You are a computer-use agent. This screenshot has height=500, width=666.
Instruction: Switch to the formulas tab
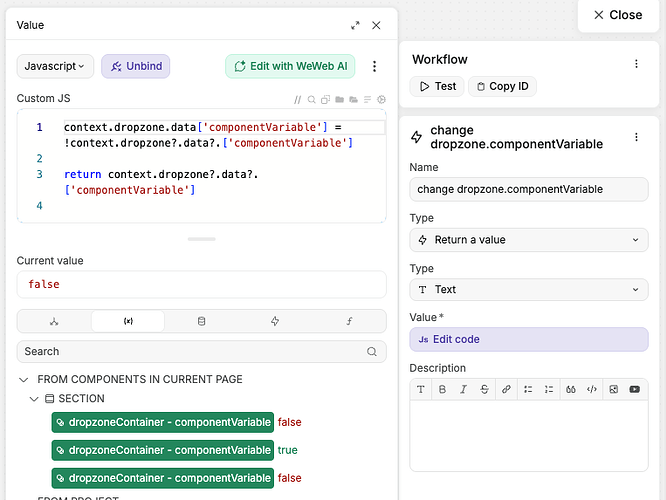pos(349,321)
